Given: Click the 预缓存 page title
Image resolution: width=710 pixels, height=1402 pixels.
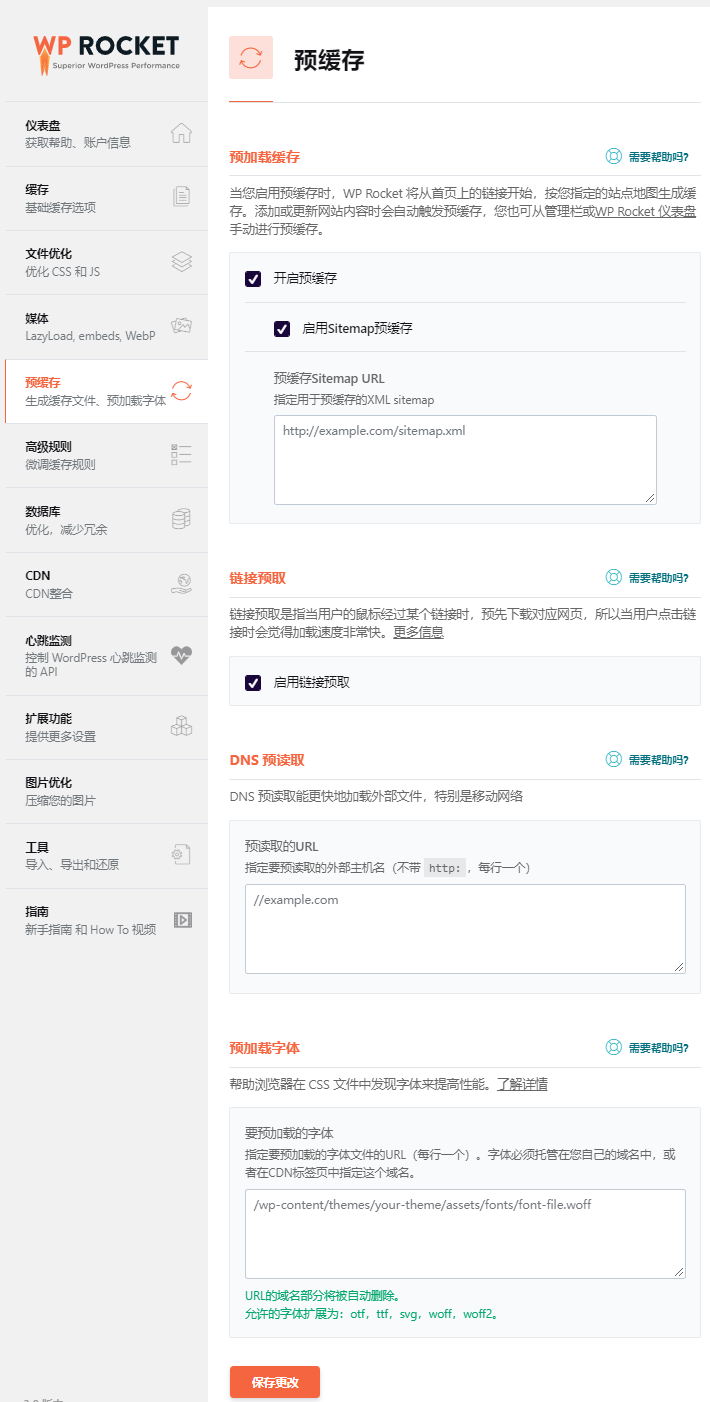Looking at the screenshot, I should (329, 60).
